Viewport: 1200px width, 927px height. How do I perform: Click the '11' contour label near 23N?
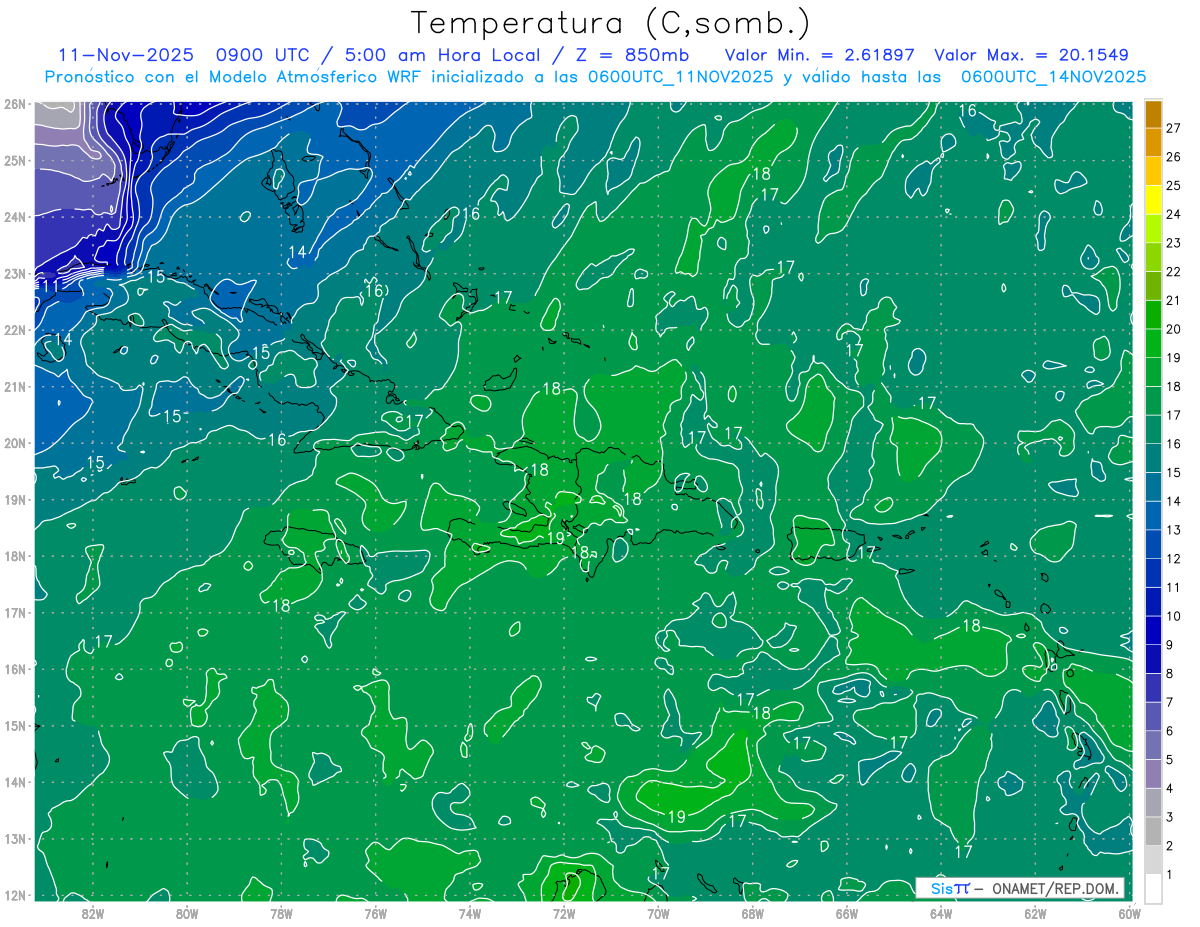(51, 286)
